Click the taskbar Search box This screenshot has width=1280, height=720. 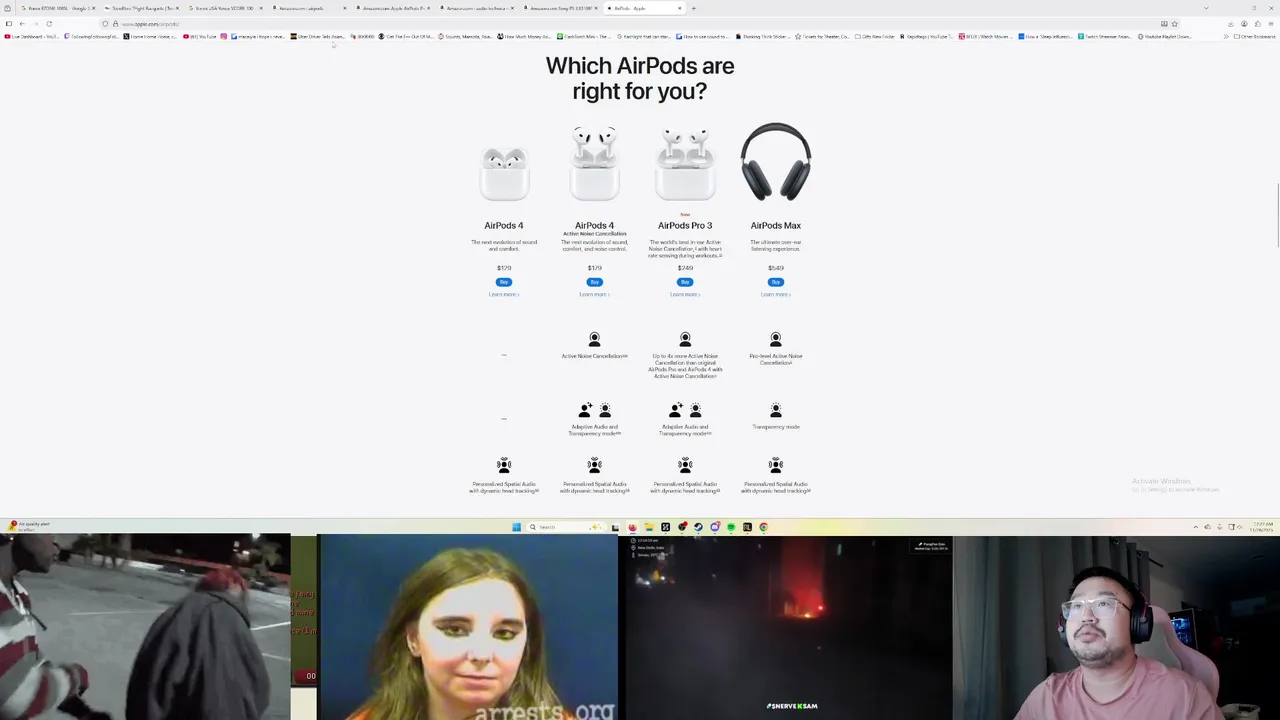coord(565,527)
